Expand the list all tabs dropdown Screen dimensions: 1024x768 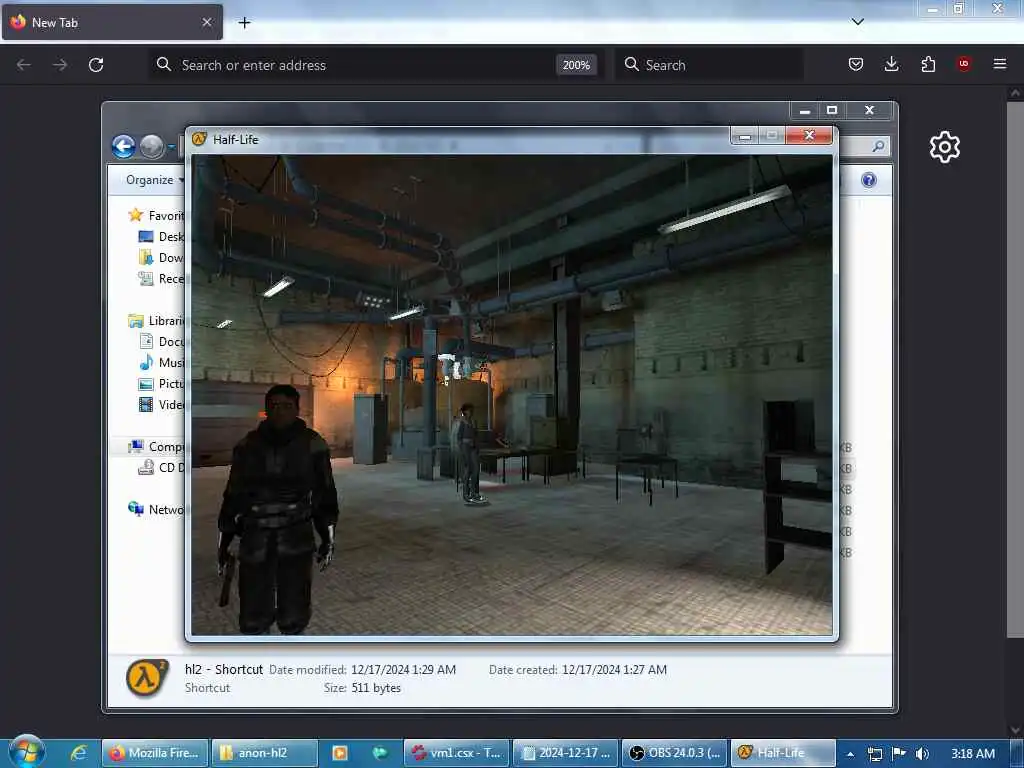click(x=858, y=22)
